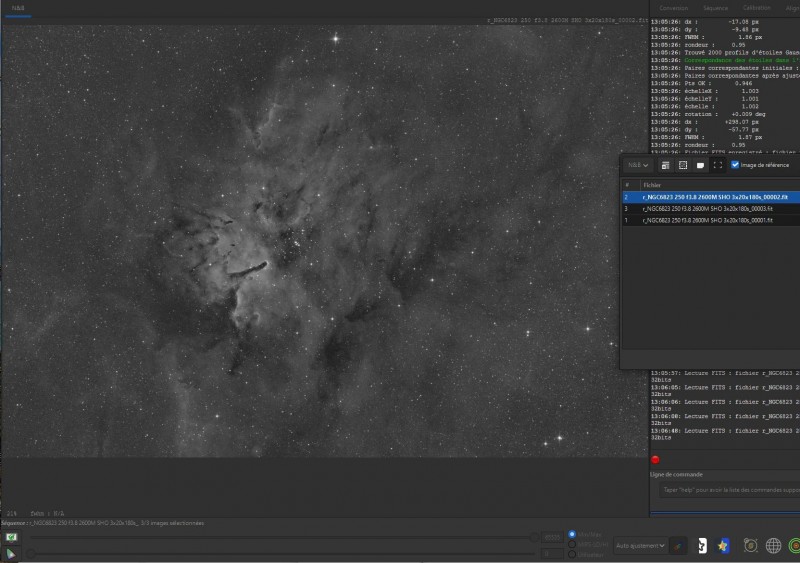
Task: Switch to the Séquence tab
Action: click(x=715, y=8)
